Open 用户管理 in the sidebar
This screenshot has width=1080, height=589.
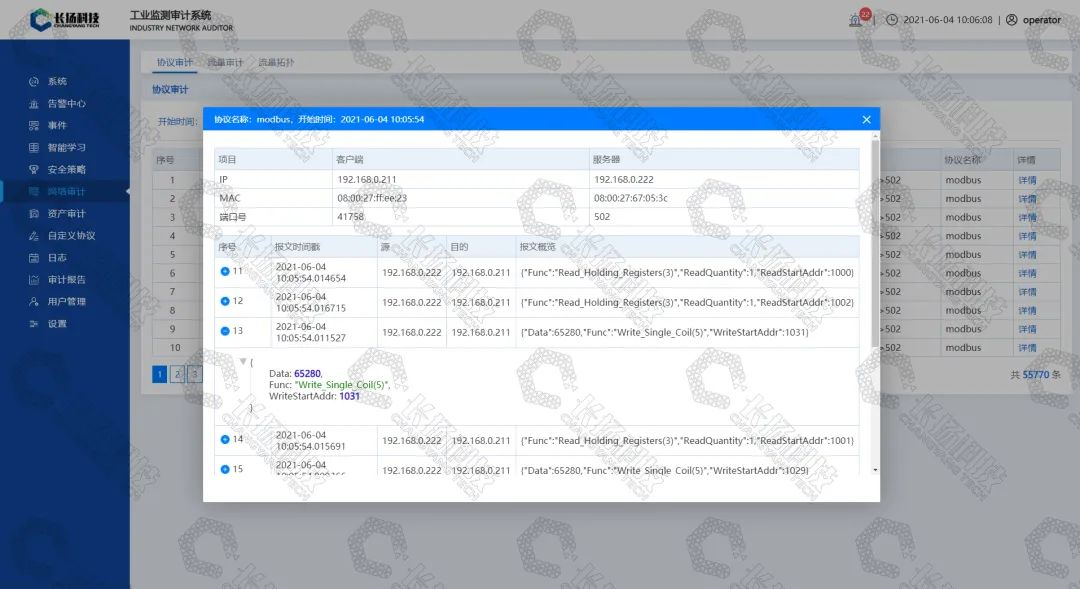coord(66,302)
